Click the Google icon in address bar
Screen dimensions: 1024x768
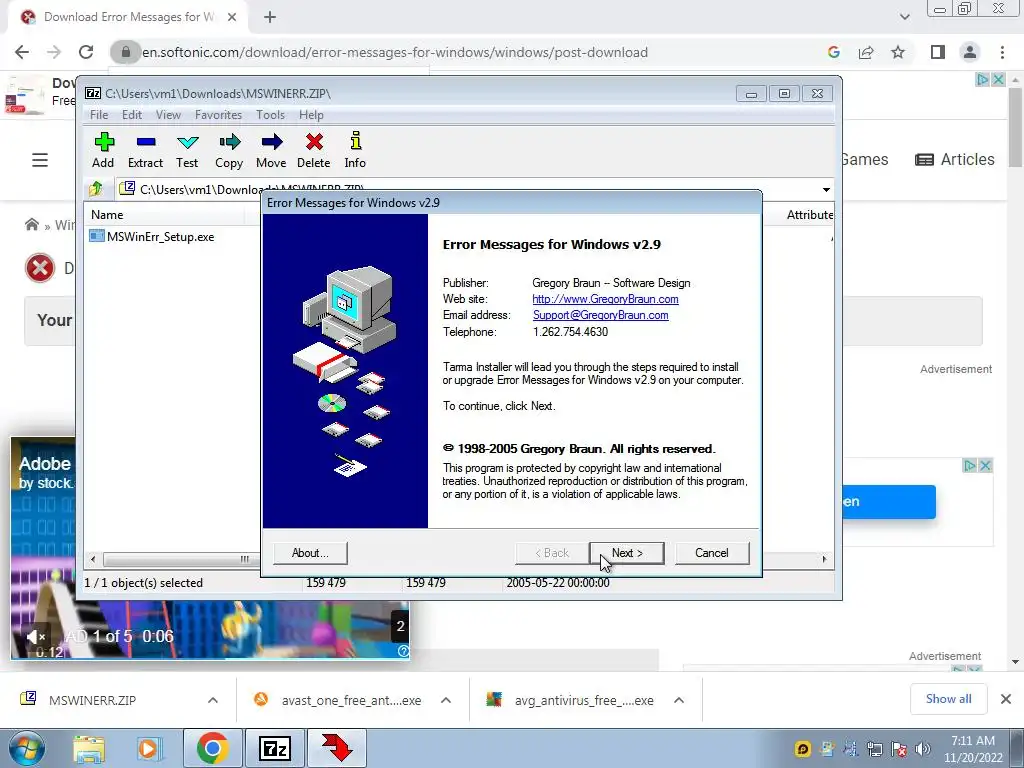(x=833, y=52)
